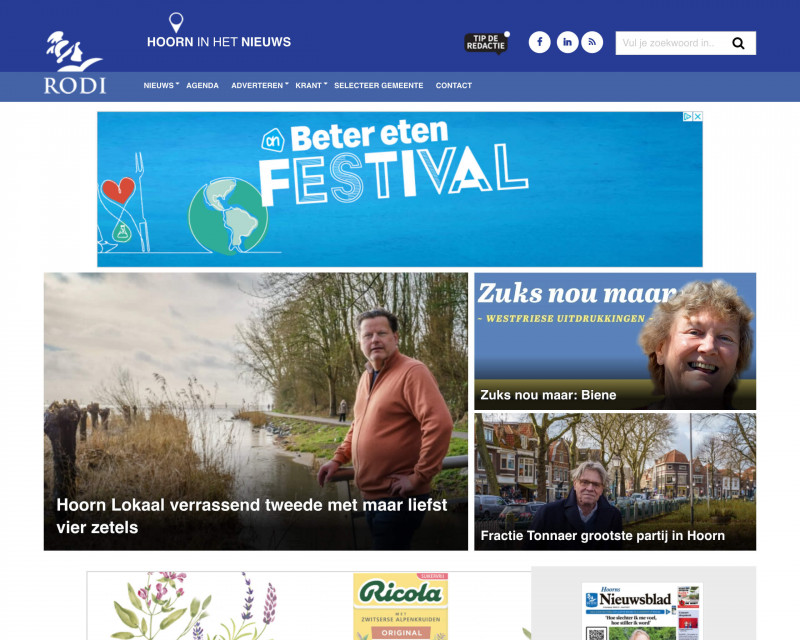The image size is (800, 640).
Task: Expand the Adverteren dropdown menu
Action: pos(260,85)
